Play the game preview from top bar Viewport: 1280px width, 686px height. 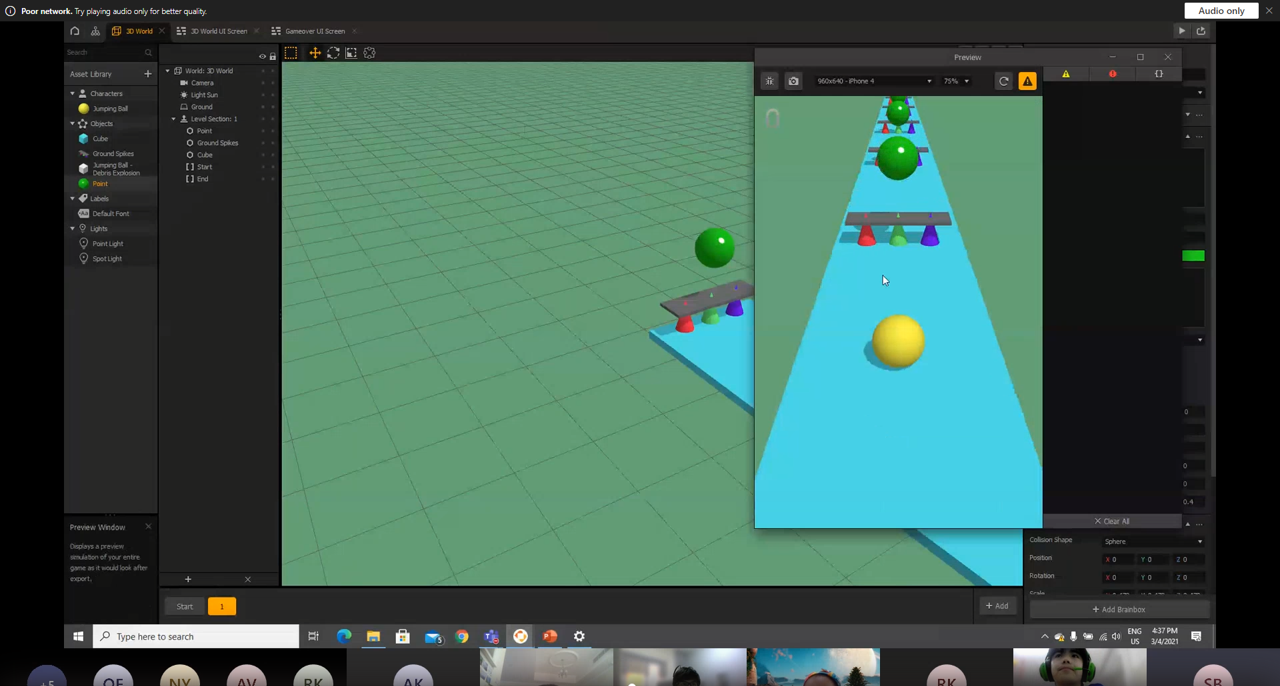(1181, 31)
